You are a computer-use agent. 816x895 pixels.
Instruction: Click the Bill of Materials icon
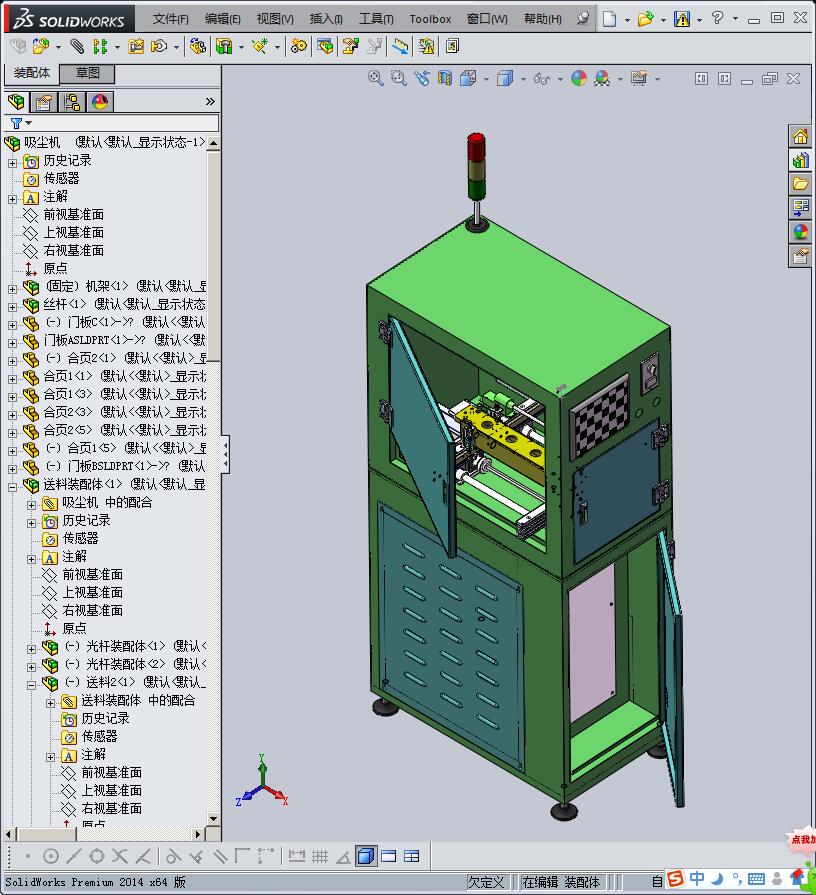point(325,46)
